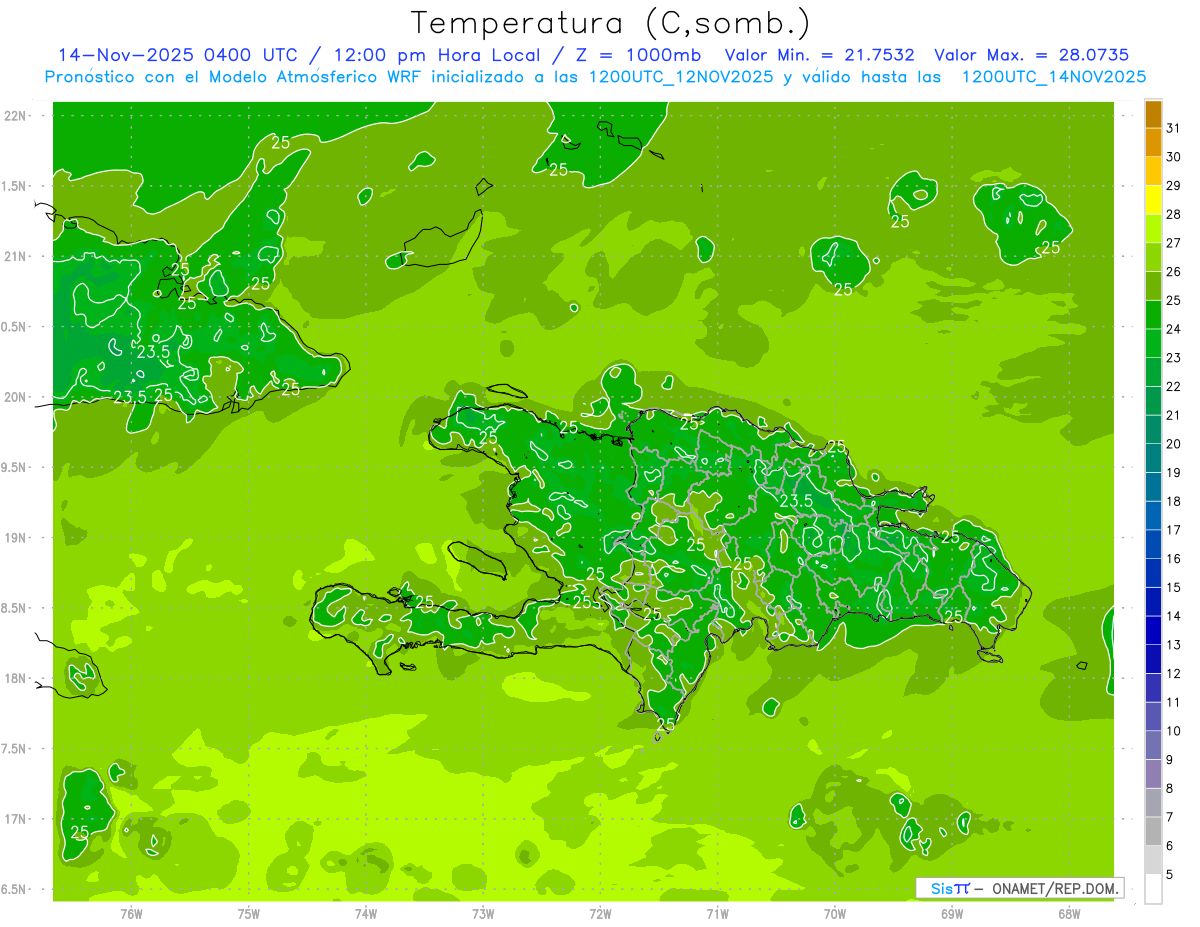
Task: Click the 'Valor Min. = 21.7532' readout
Action: [819, 55]
